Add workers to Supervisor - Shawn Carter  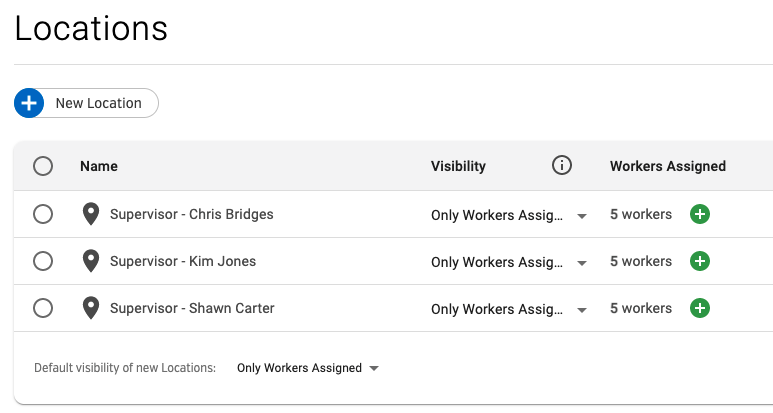tap(700, 308)
